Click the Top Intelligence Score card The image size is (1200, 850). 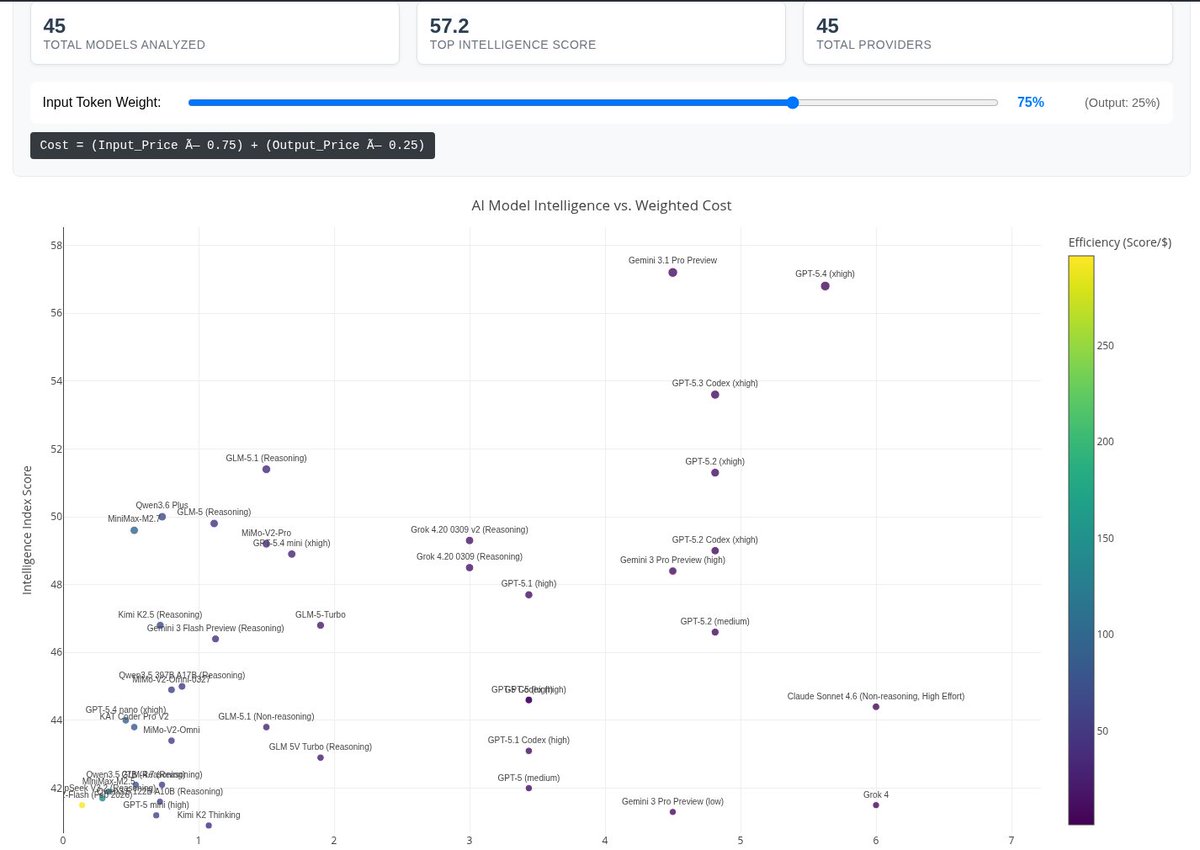tap(601, 33)
